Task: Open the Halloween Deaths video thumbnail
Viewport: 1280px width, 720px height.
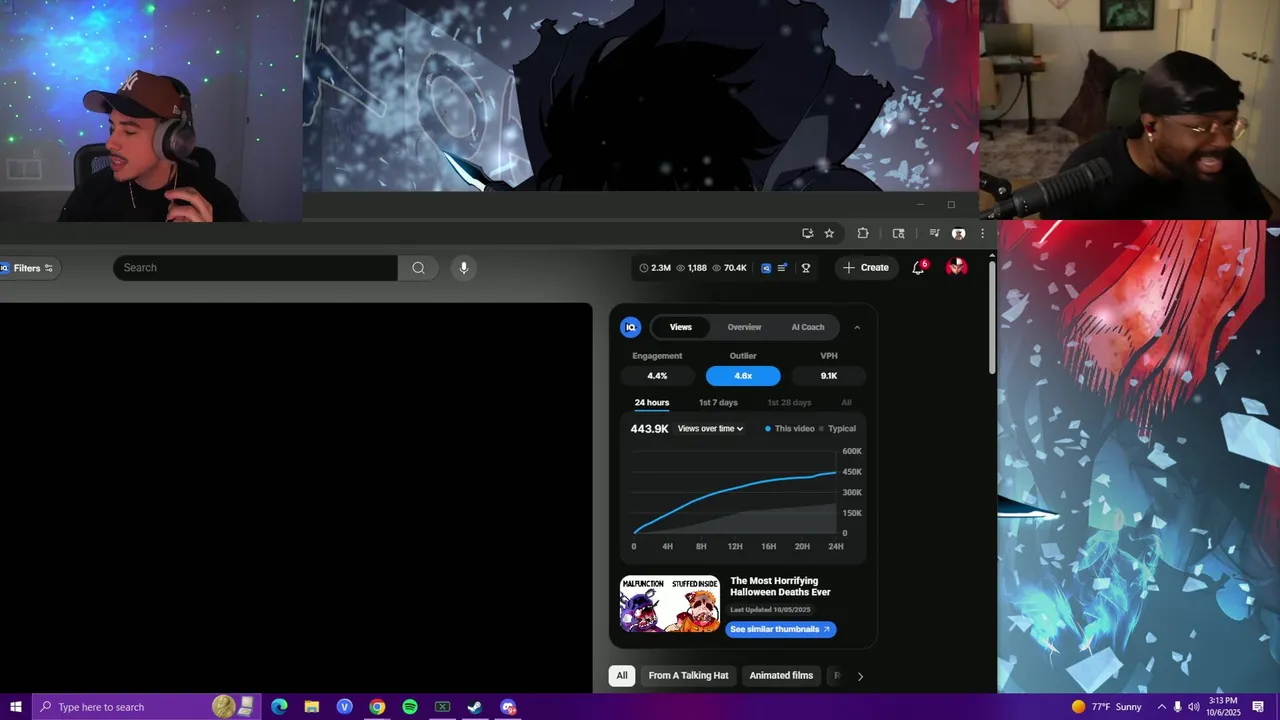Action: pyautogui.click(x=670, y=604)
